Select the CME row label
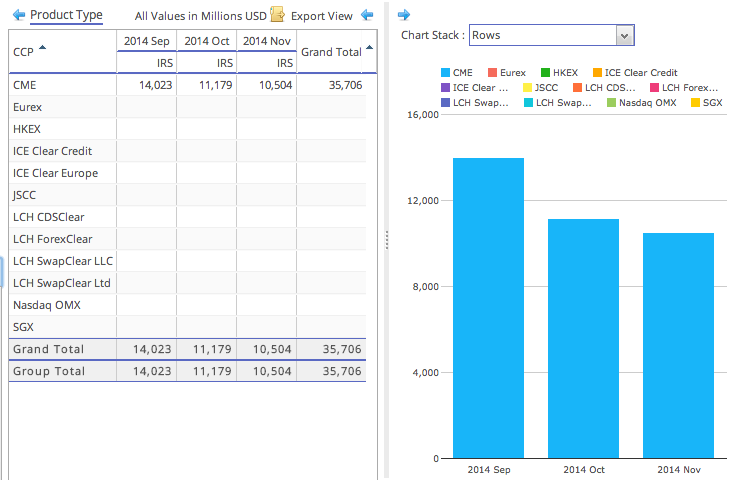 pyautogui.click(x=24, y=85)
